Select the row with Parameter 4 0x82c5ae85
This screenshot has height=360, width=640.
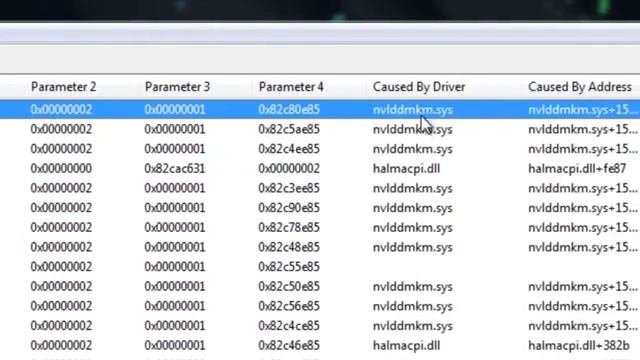coord(320,129)
